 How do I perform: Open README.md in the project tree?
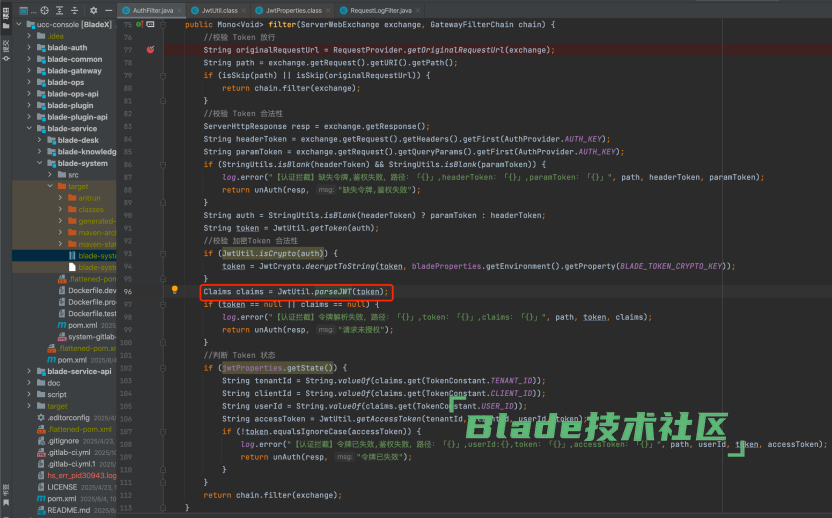point(68,509)
